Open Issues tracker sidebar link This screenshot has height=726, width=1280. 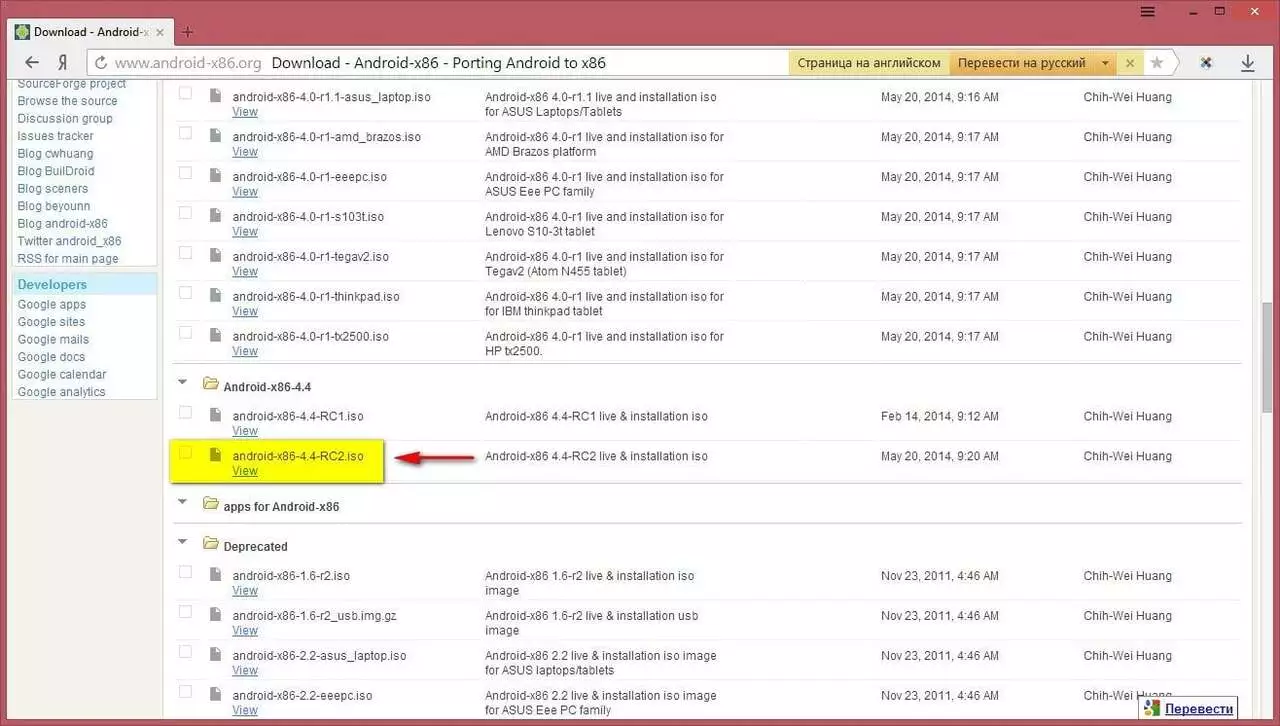55,136
